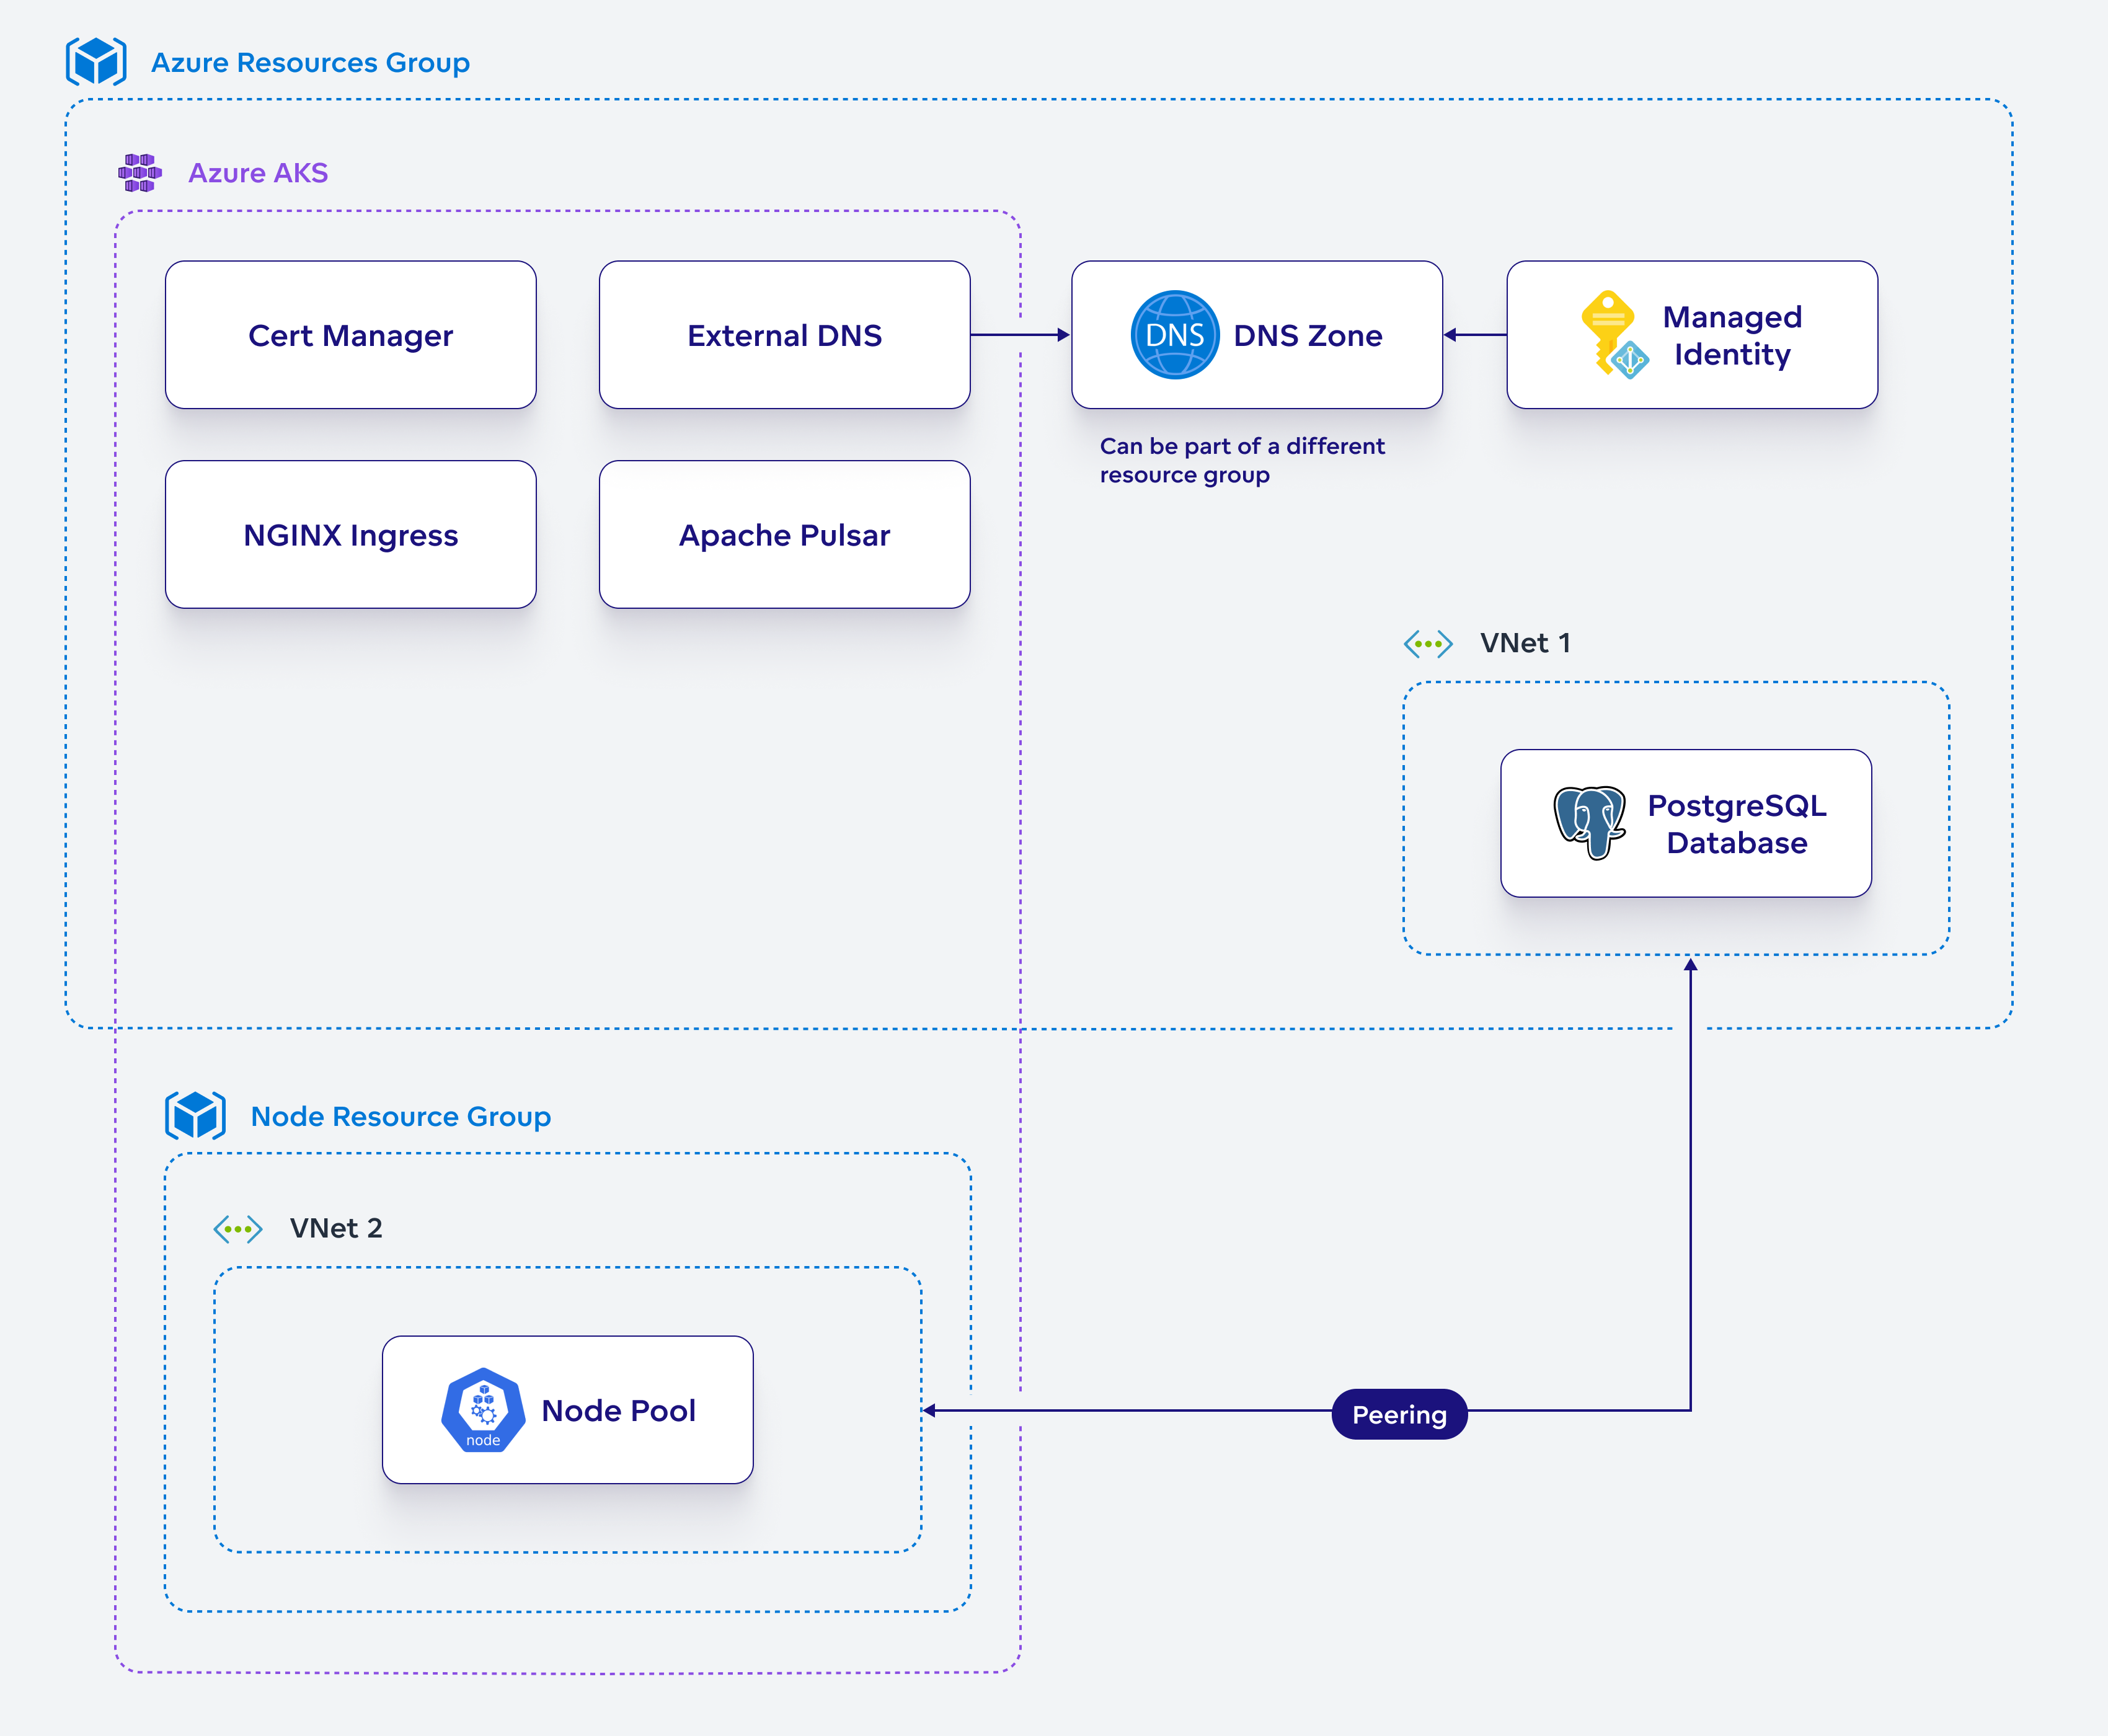2108x1736 pixels.
Task: Click the Node Resource Group title text
Action: (401, 1117)
